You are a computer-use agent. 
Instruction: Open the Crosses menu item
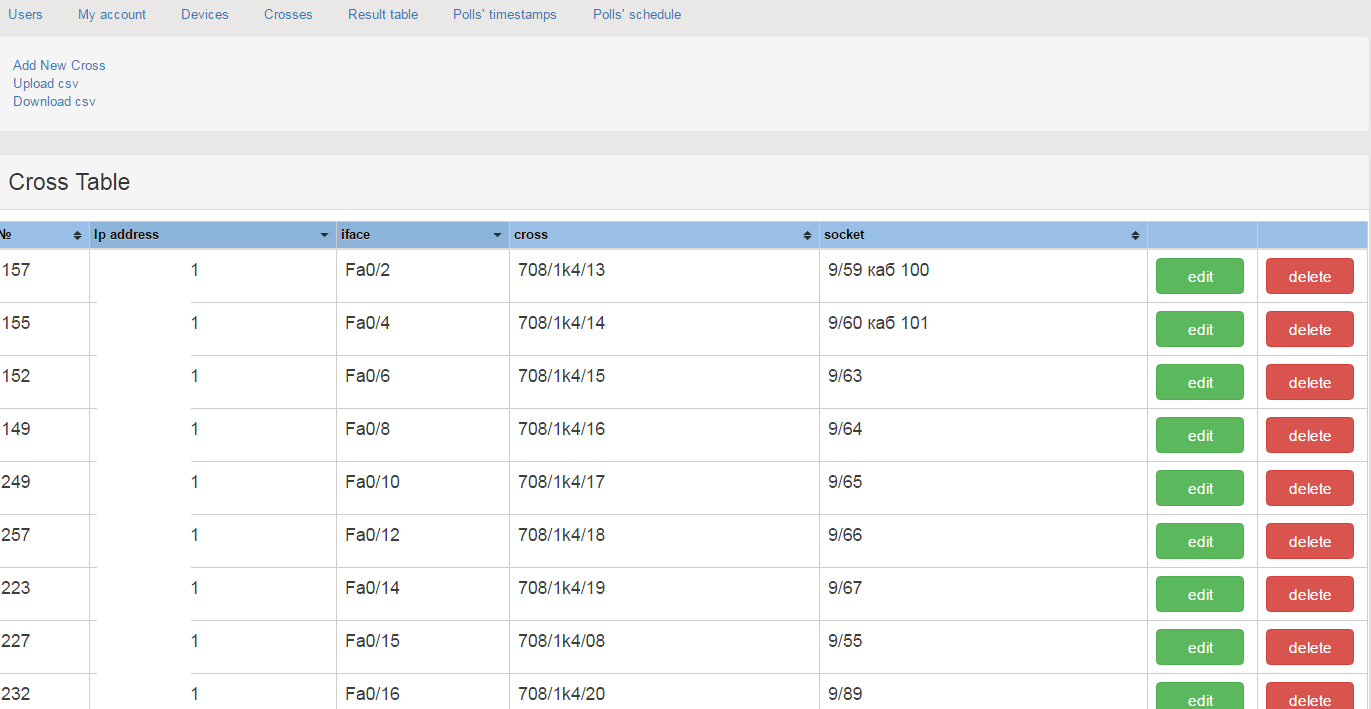click(x=288, y=15)
